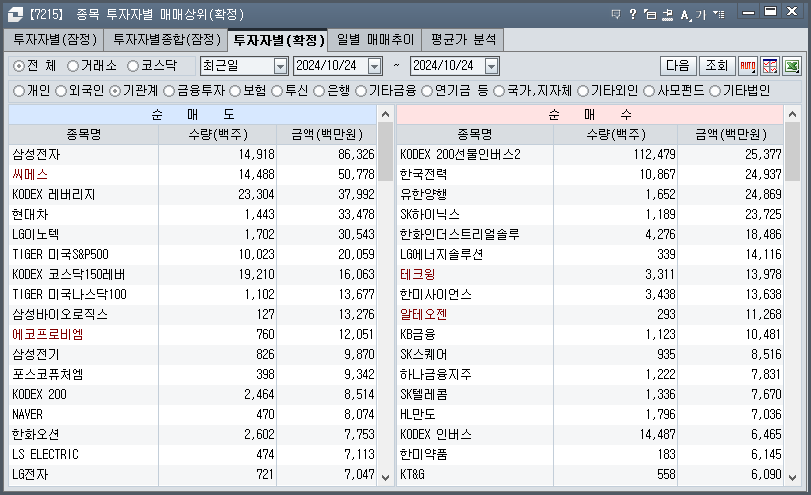
Task: Open the end date calendar dropdown
Action: 491,66
